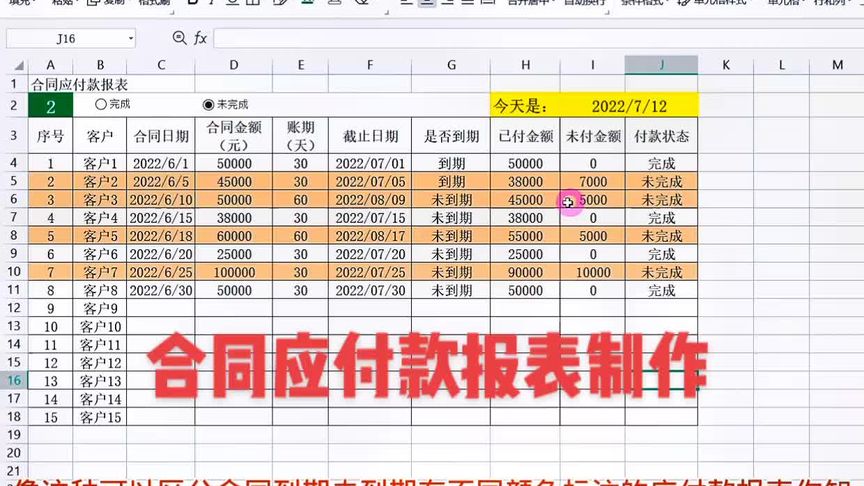Click the 客户1 cell

pyautogui.click(x=100, y=164)
